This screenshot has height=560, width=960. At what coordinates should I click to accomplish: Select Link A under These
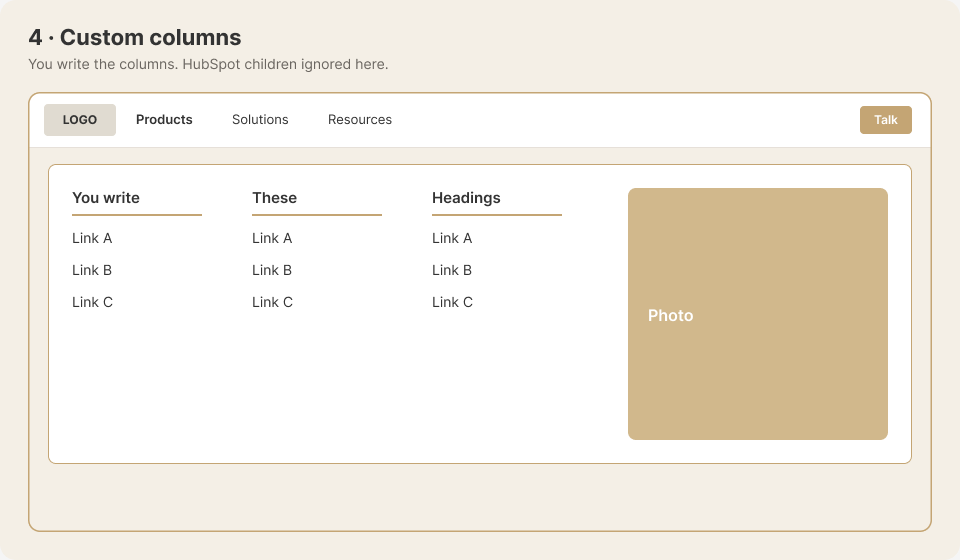(272, 238)
